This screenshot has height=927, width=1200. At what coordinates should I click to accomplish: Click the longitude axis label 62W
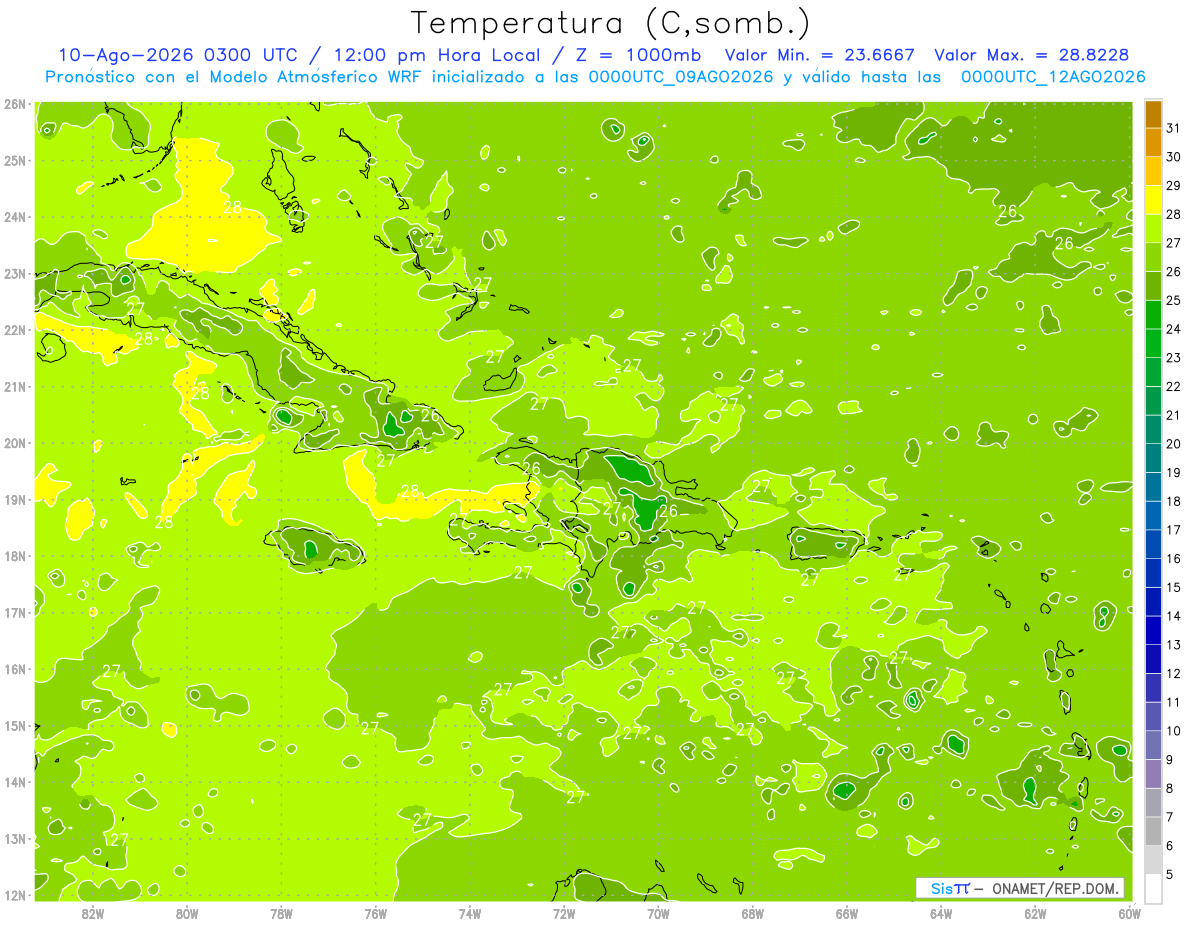(x=1035, y=913)
